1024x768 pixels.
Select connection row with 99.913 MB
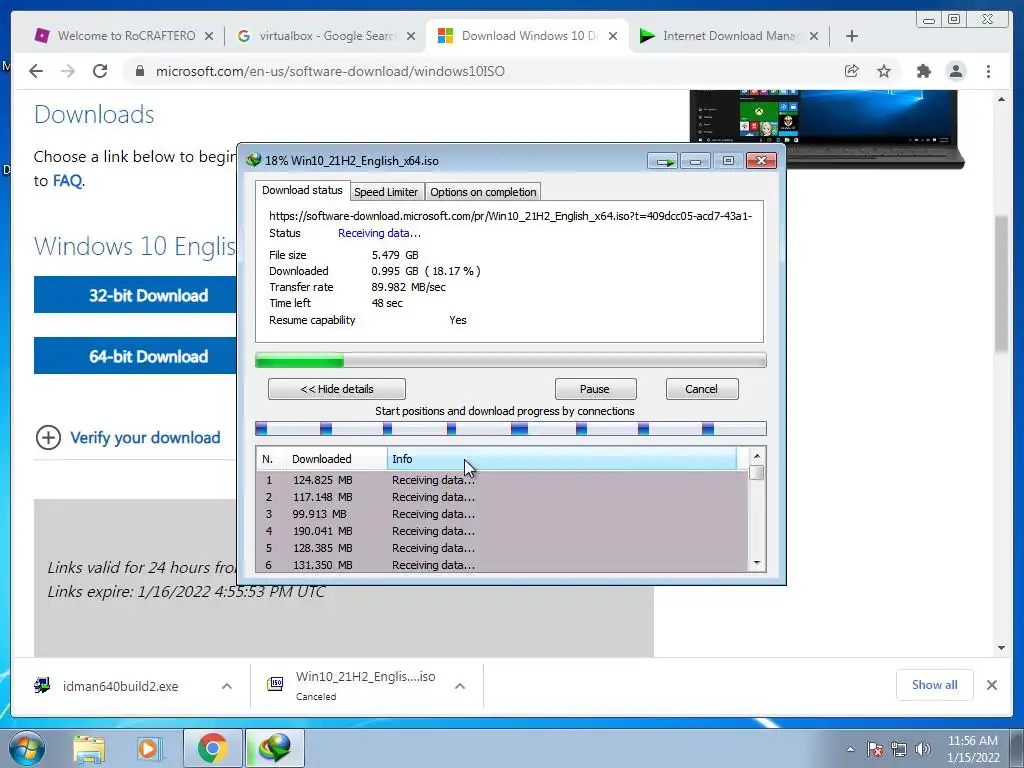(x=502, y=514)
